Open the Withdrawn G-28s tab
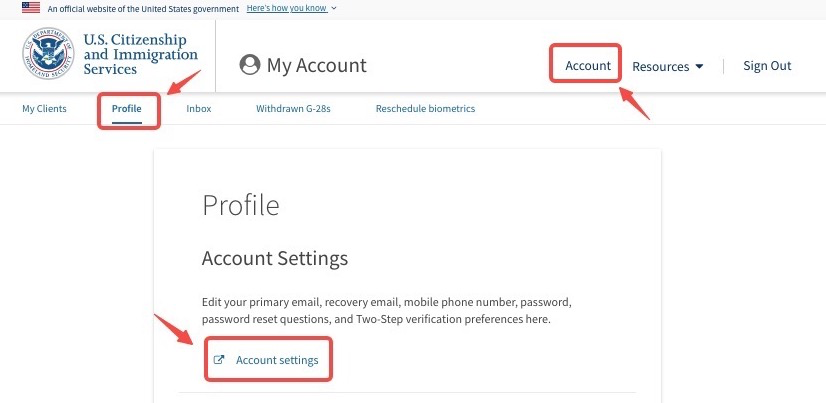Image resolution: width=826 pixels, height=403 pixels. (x=293, y=108)
